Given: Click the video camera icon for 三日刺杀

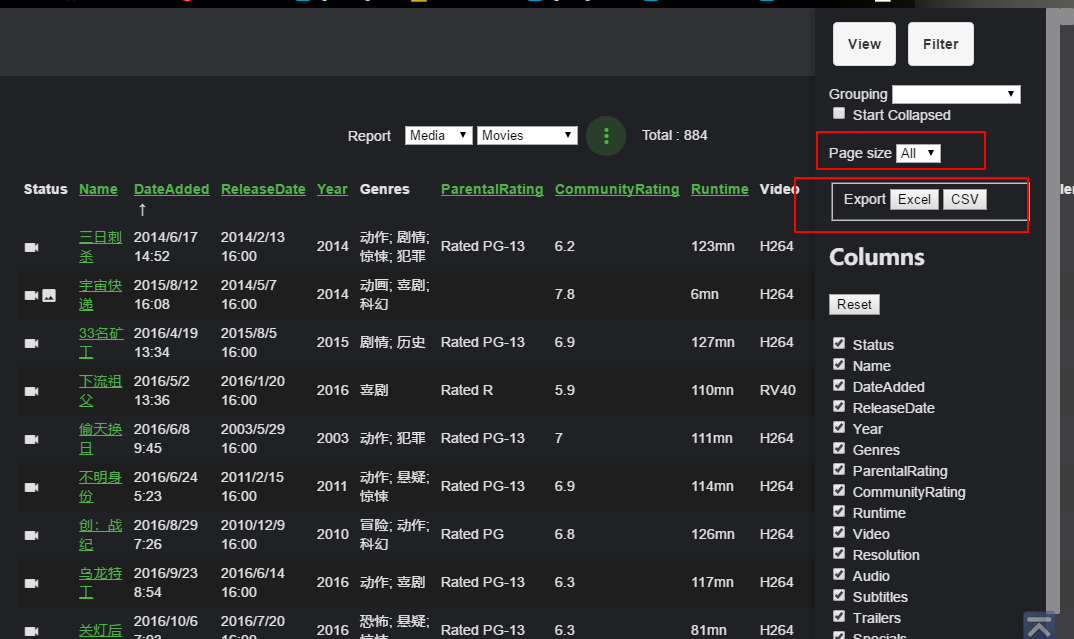Looking at the screenshot, I should (31, 247).
